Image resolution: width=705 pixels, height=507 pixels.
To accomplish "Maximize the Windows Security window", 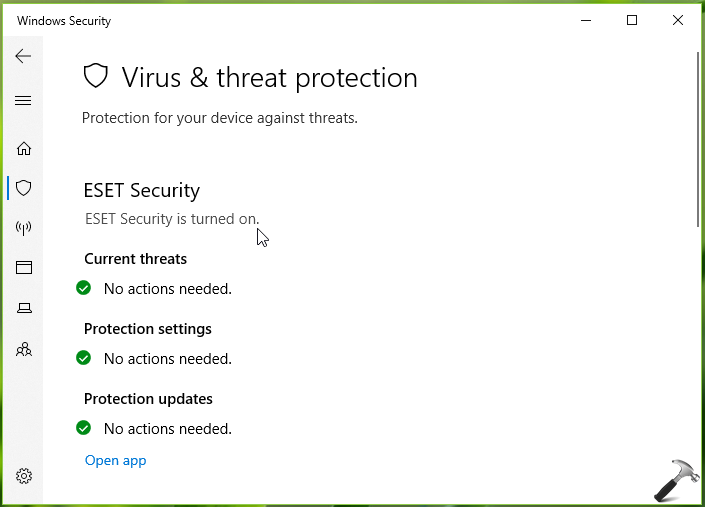I will coord(632,20).
